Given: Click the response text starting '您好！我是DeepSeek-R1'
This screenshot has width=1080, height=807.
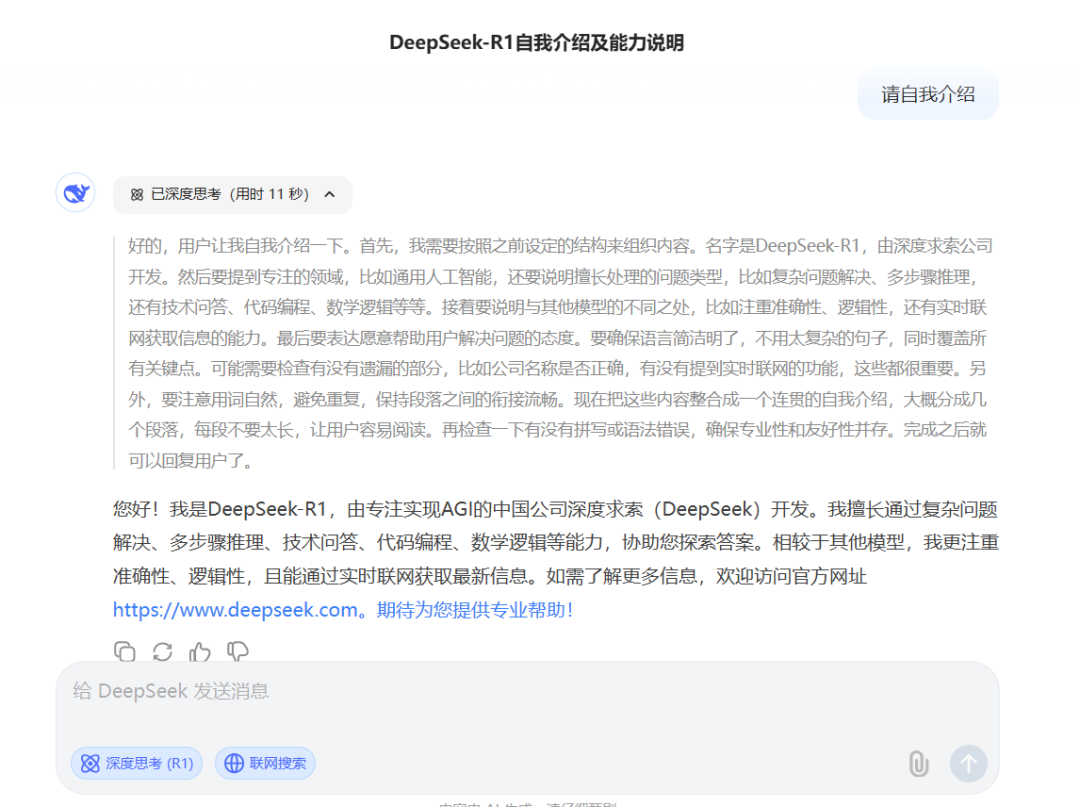Looking at the screenshot, I should (x=556, y=559).
